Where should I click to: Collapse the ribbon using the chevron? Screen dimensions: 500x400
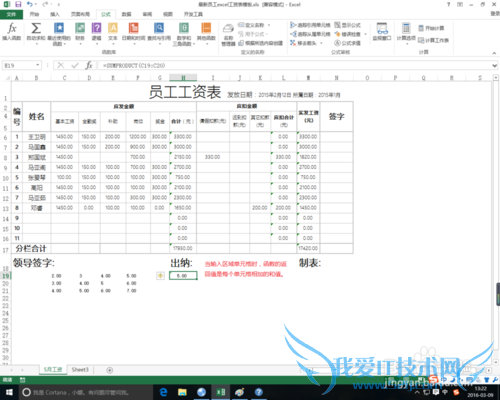click(x=494, y=53)
